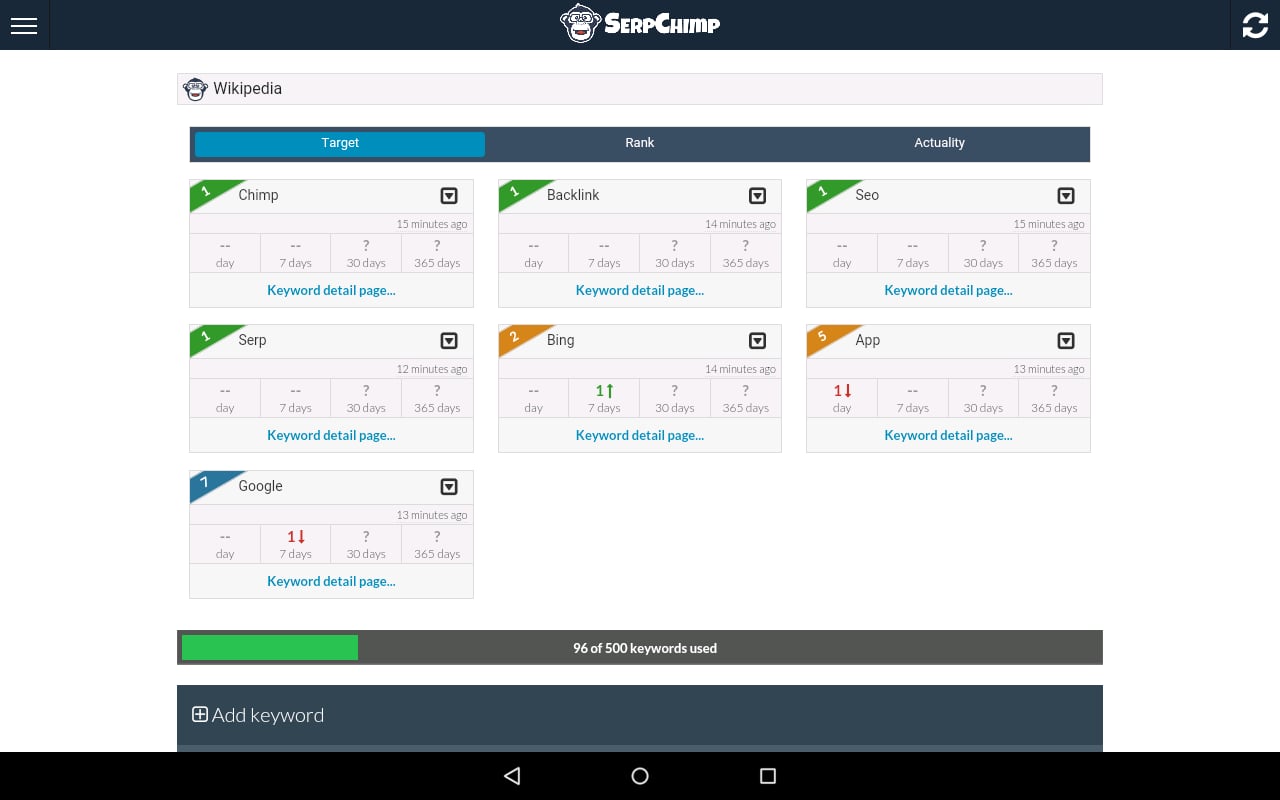Image resolution: width=1280 pixels, height=800 pixels.
Task: Tap the Android recent apps button
Action: tap(768, 776)
